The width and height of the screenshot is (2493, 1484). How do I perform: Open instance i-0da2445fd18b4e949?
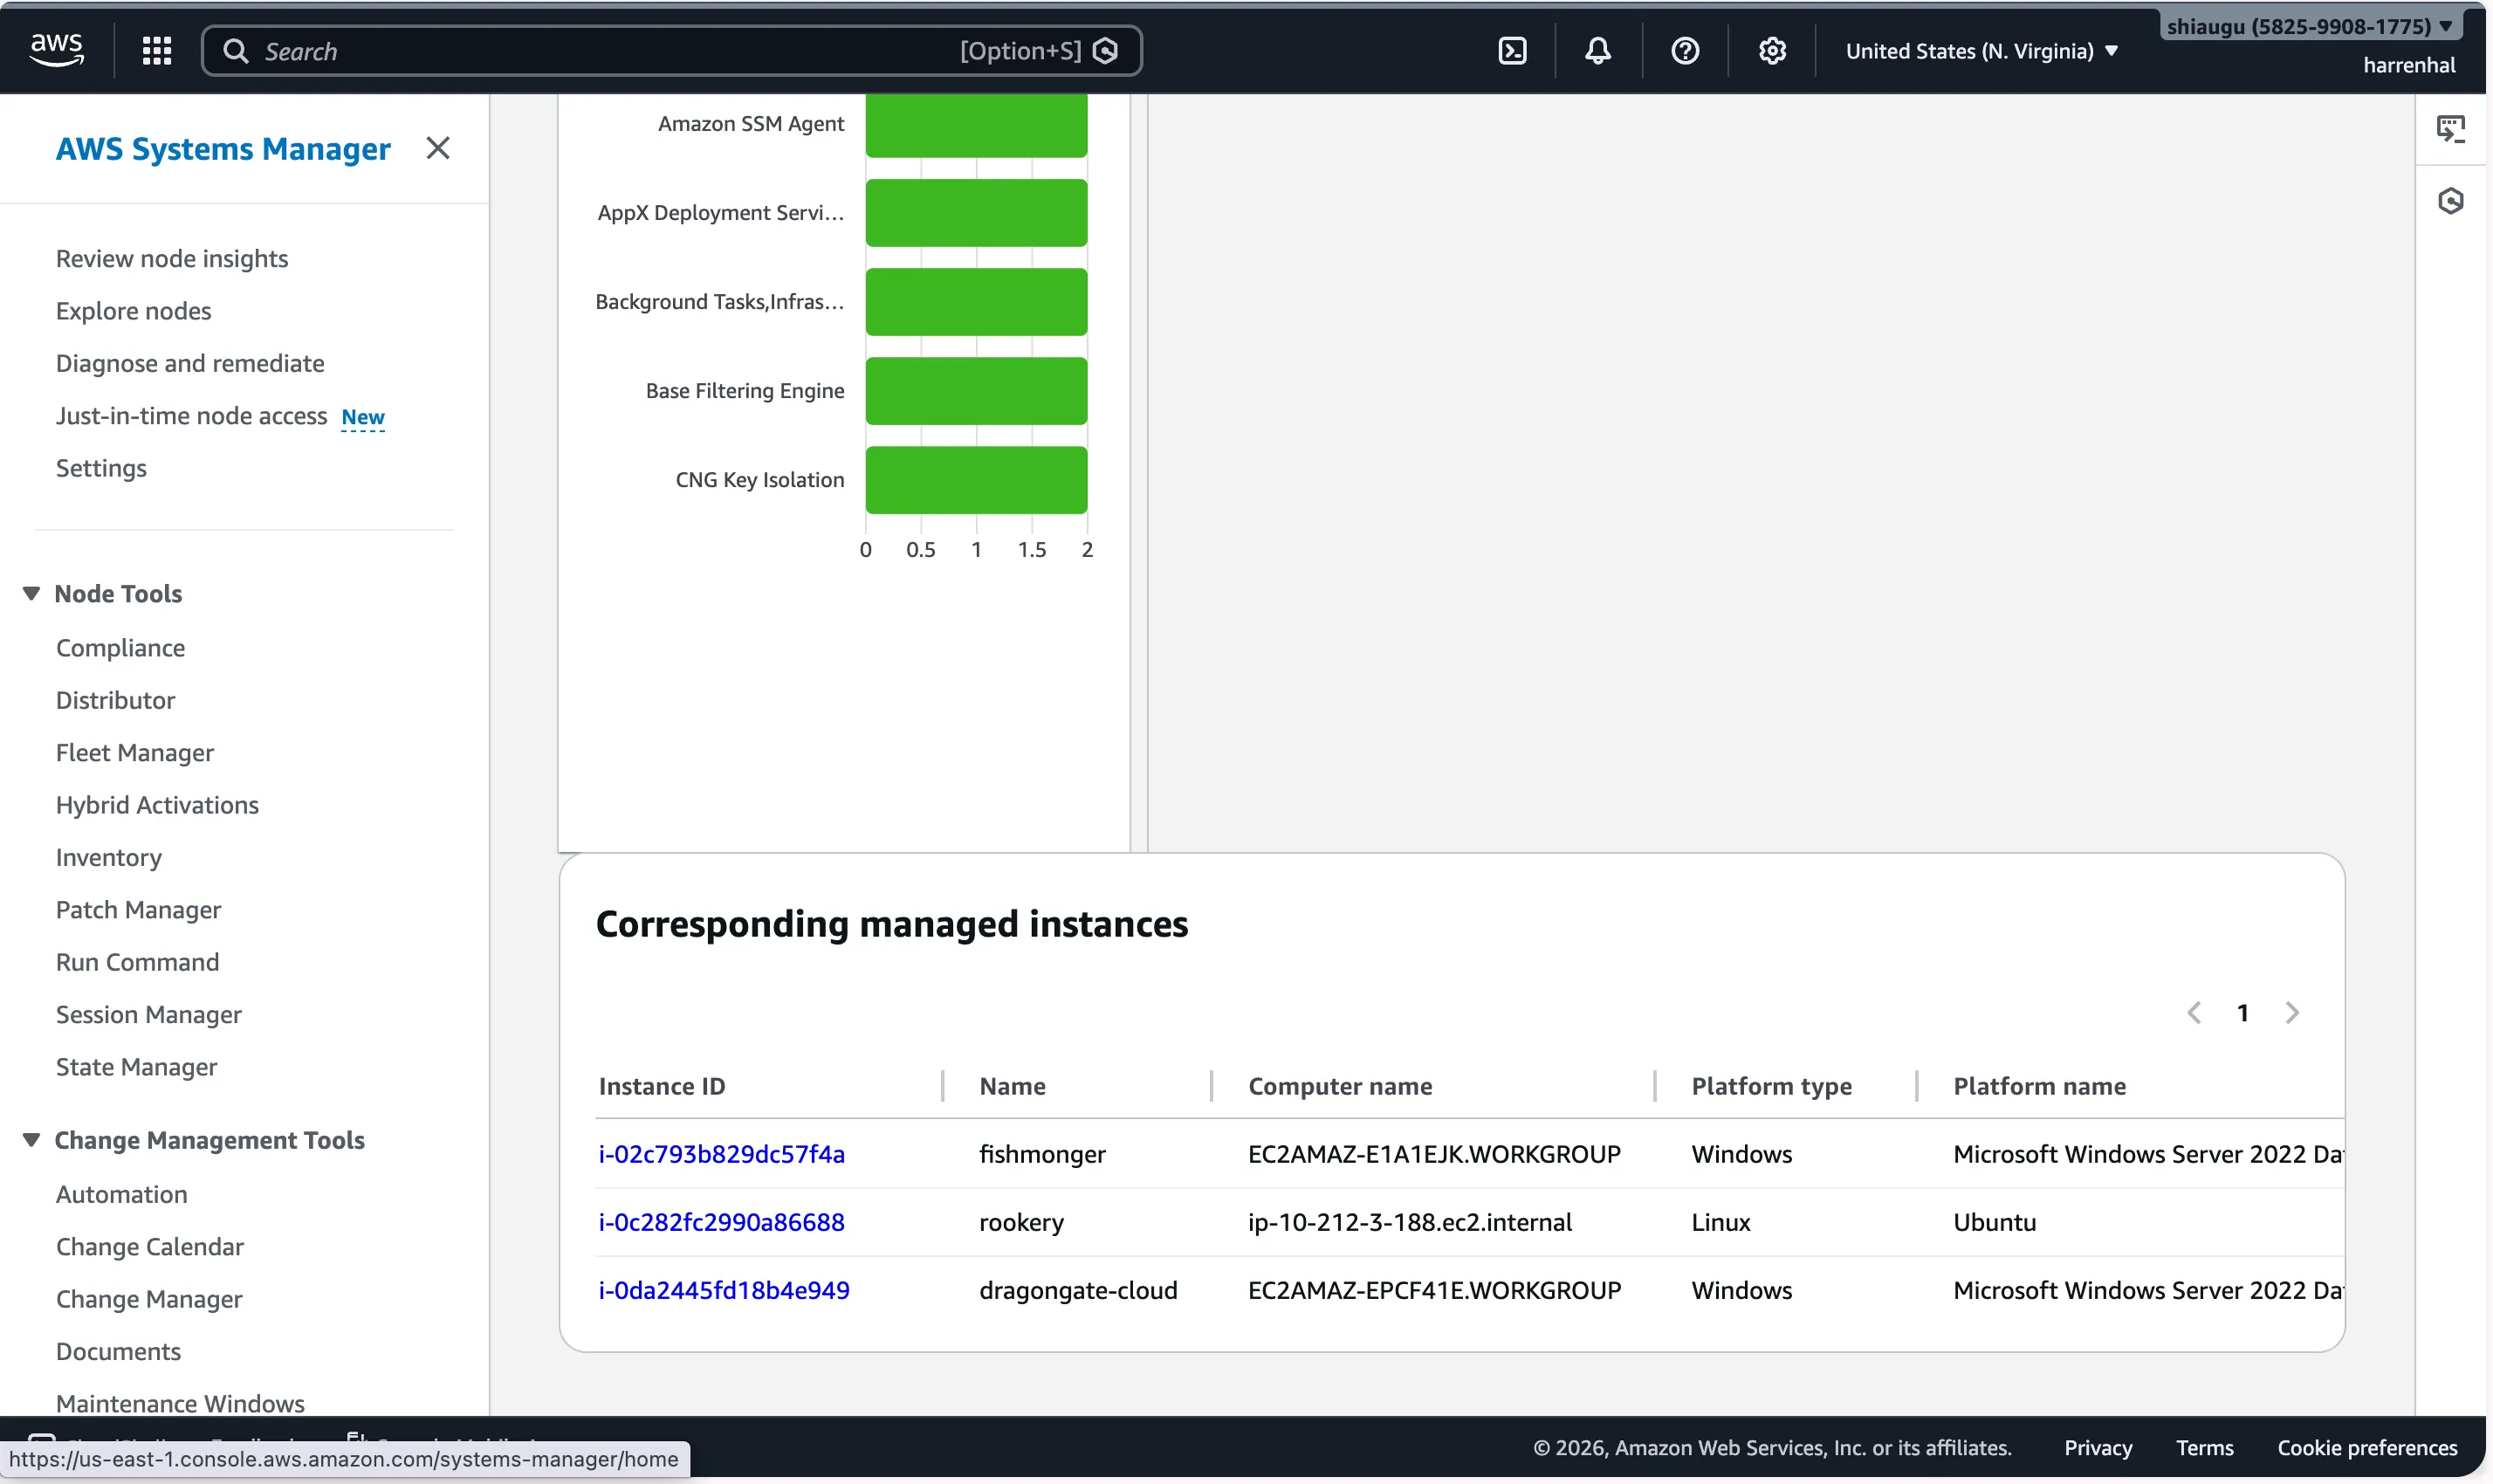click(x=724, y=1290)
